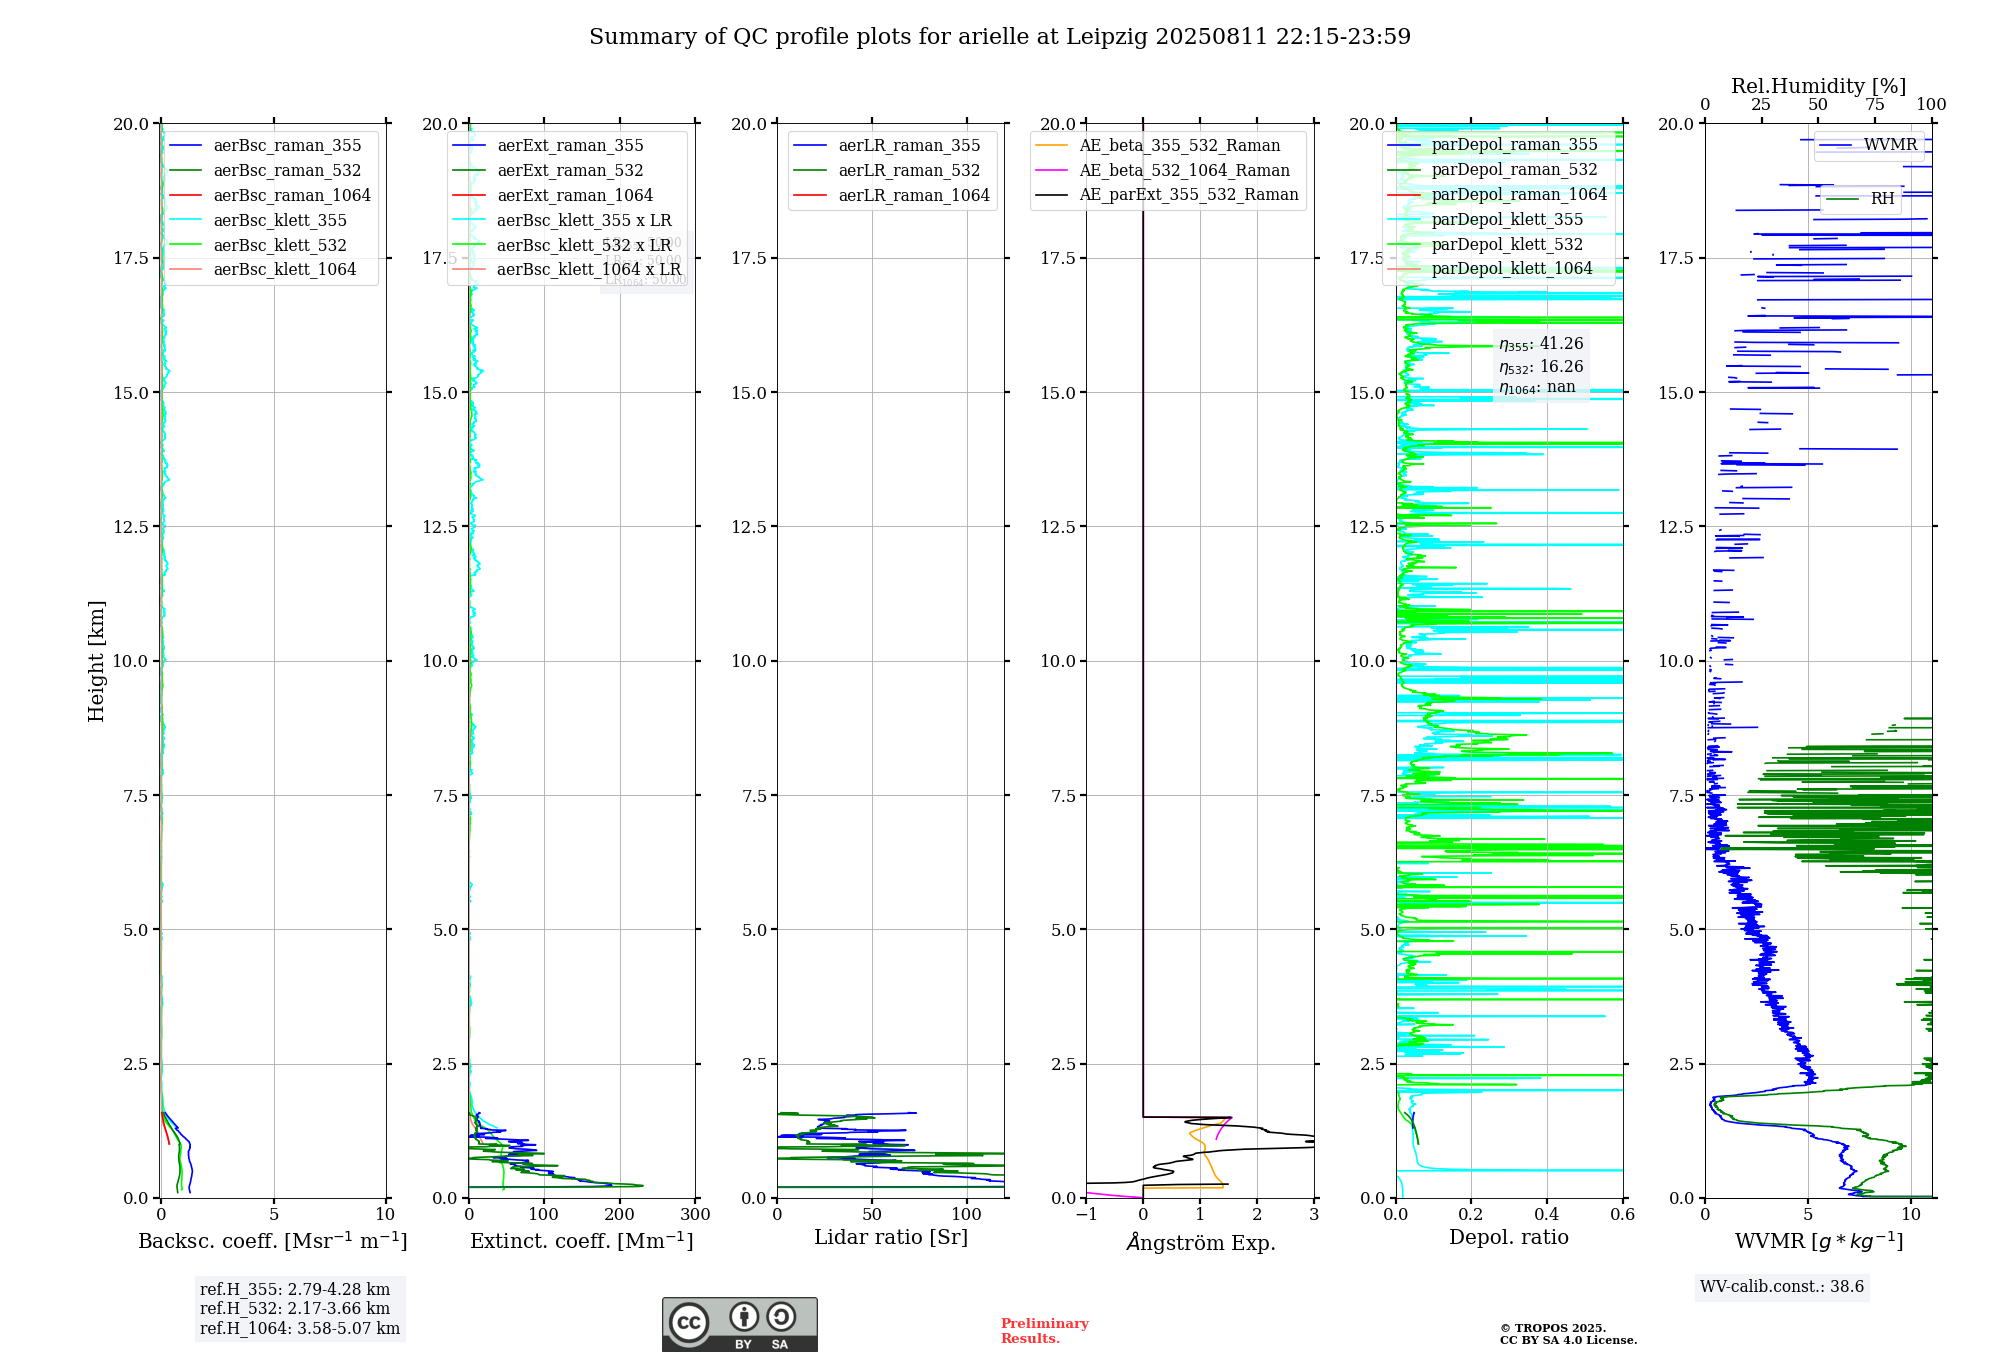The height and width of the screenshot is (1360, 2000).
Task: Click the CC BY SA 4.0 License text
Action: pos(1568,1340)
